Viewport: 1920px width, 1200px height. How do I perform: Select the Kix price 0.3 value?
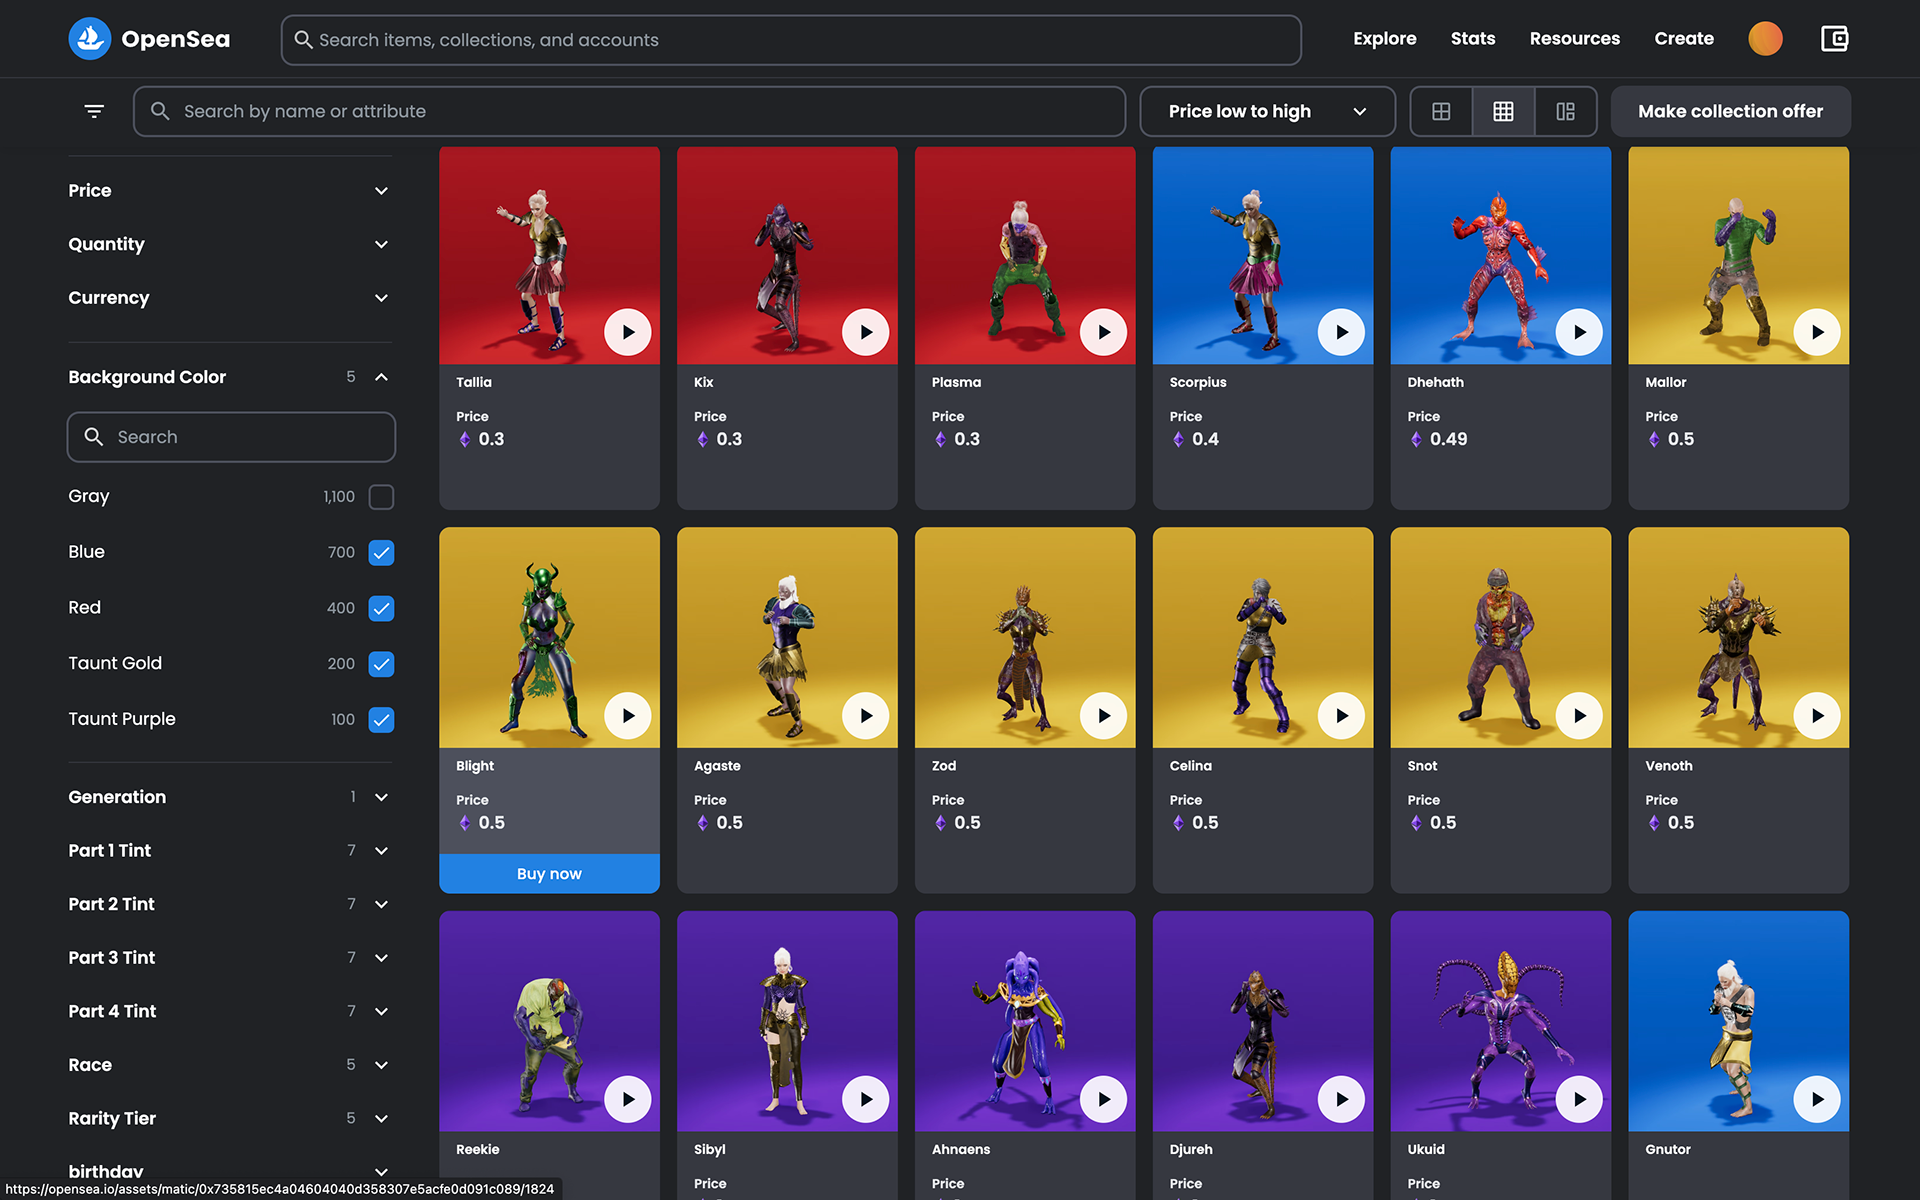coord(729,439)
